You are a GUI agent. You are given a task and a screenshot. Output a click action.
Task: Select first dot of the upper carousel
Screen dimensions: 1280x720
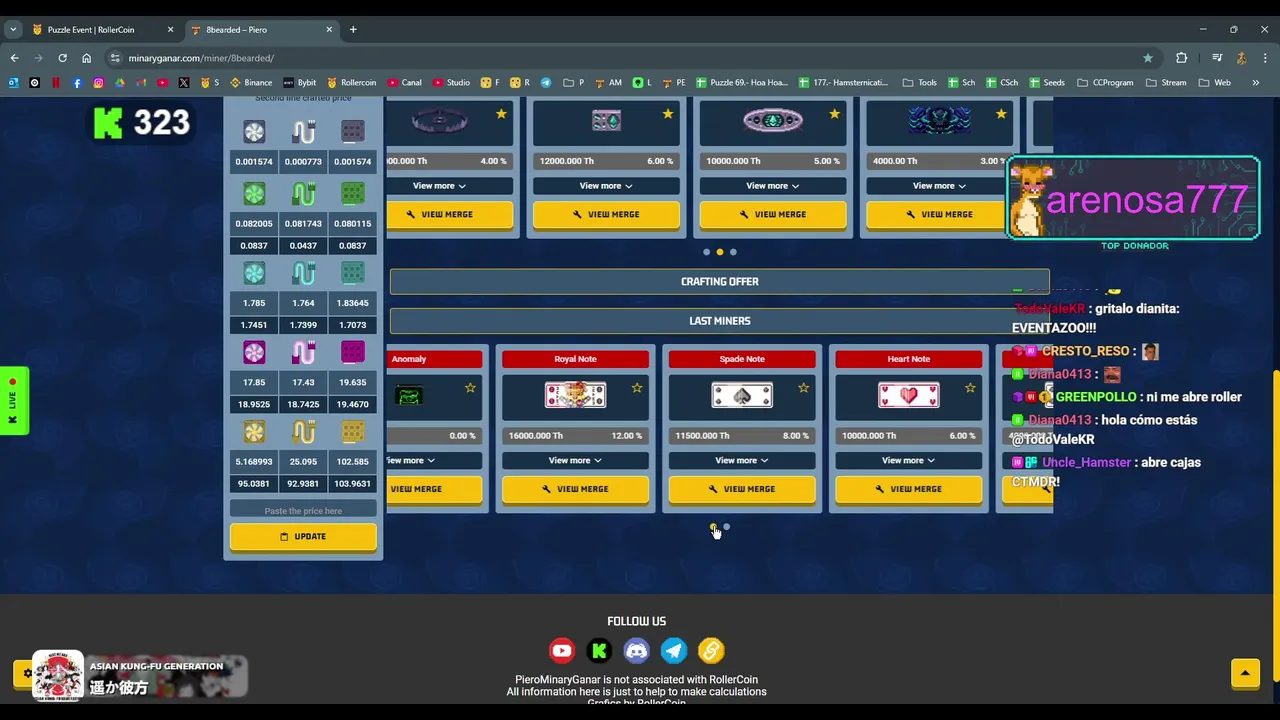coord(706,252)
